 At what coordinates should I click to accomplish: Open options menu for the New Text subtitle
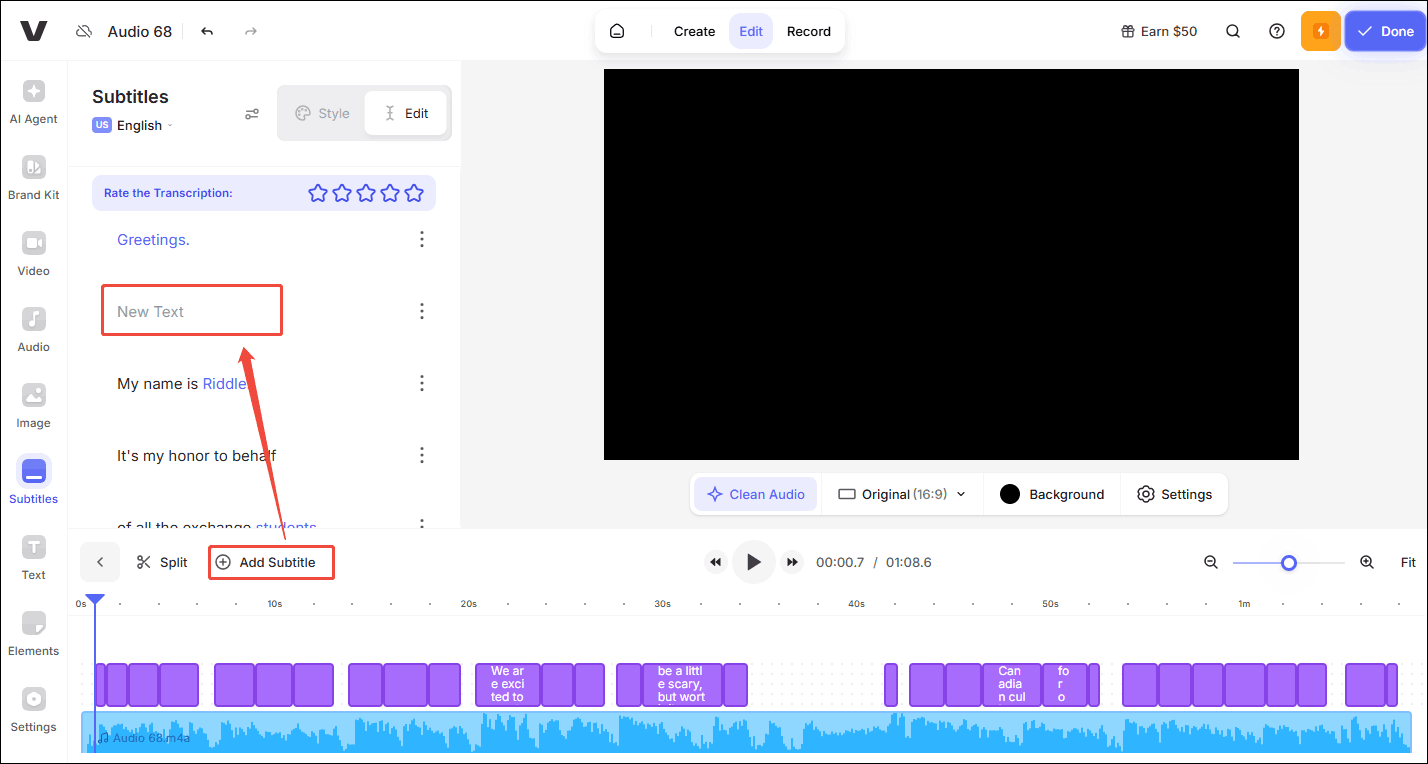tap(422, 311)
